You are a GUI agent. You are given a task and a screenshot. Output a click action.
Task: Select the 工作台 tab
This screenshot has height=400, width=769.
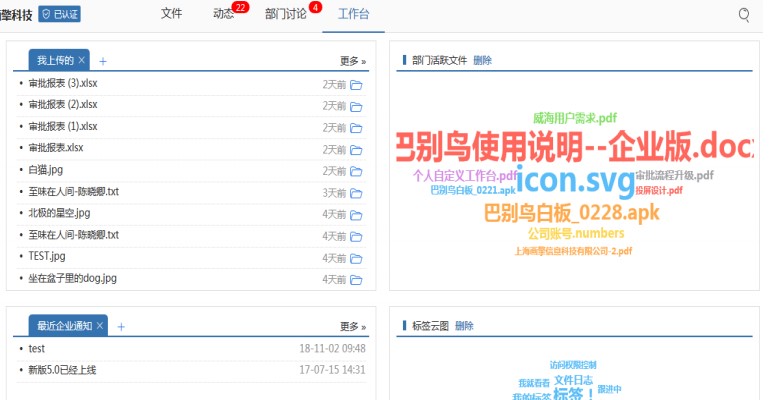pos(353,14)
